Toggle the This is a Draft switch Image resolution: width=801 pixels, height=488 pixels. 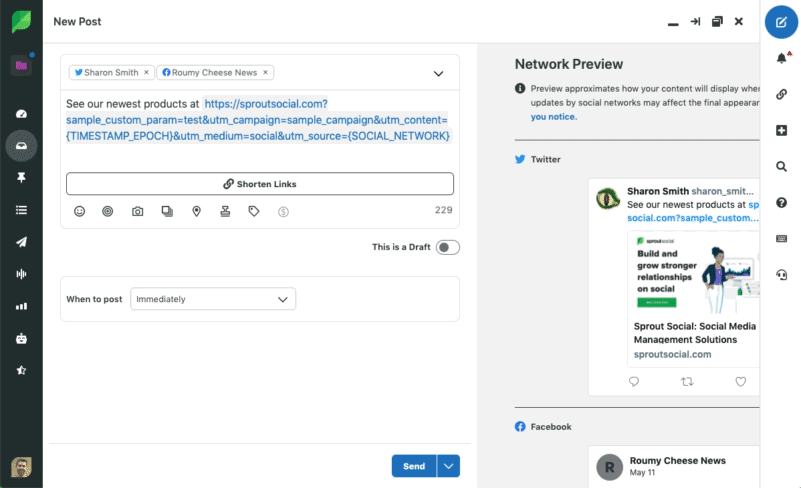(447, 247)
